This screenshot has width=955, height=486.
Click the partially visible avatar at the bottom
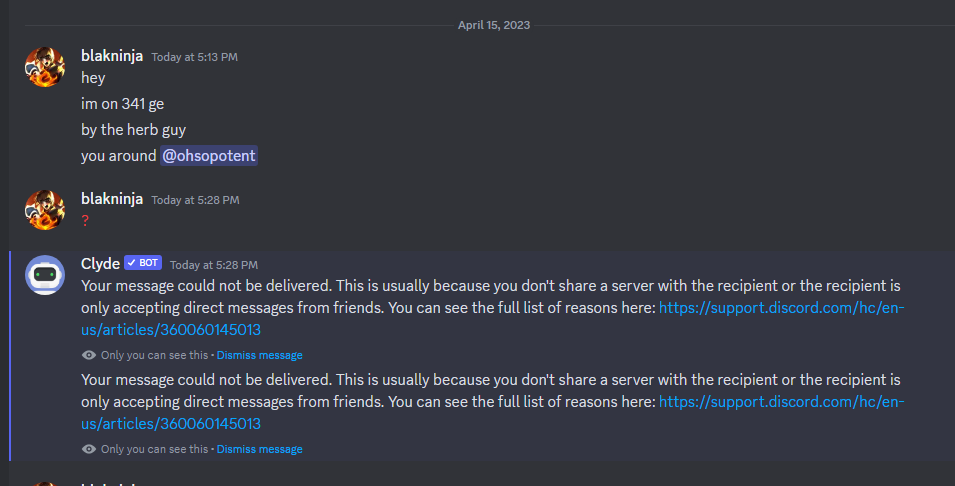pyautogui.click(x=45, y=482)
